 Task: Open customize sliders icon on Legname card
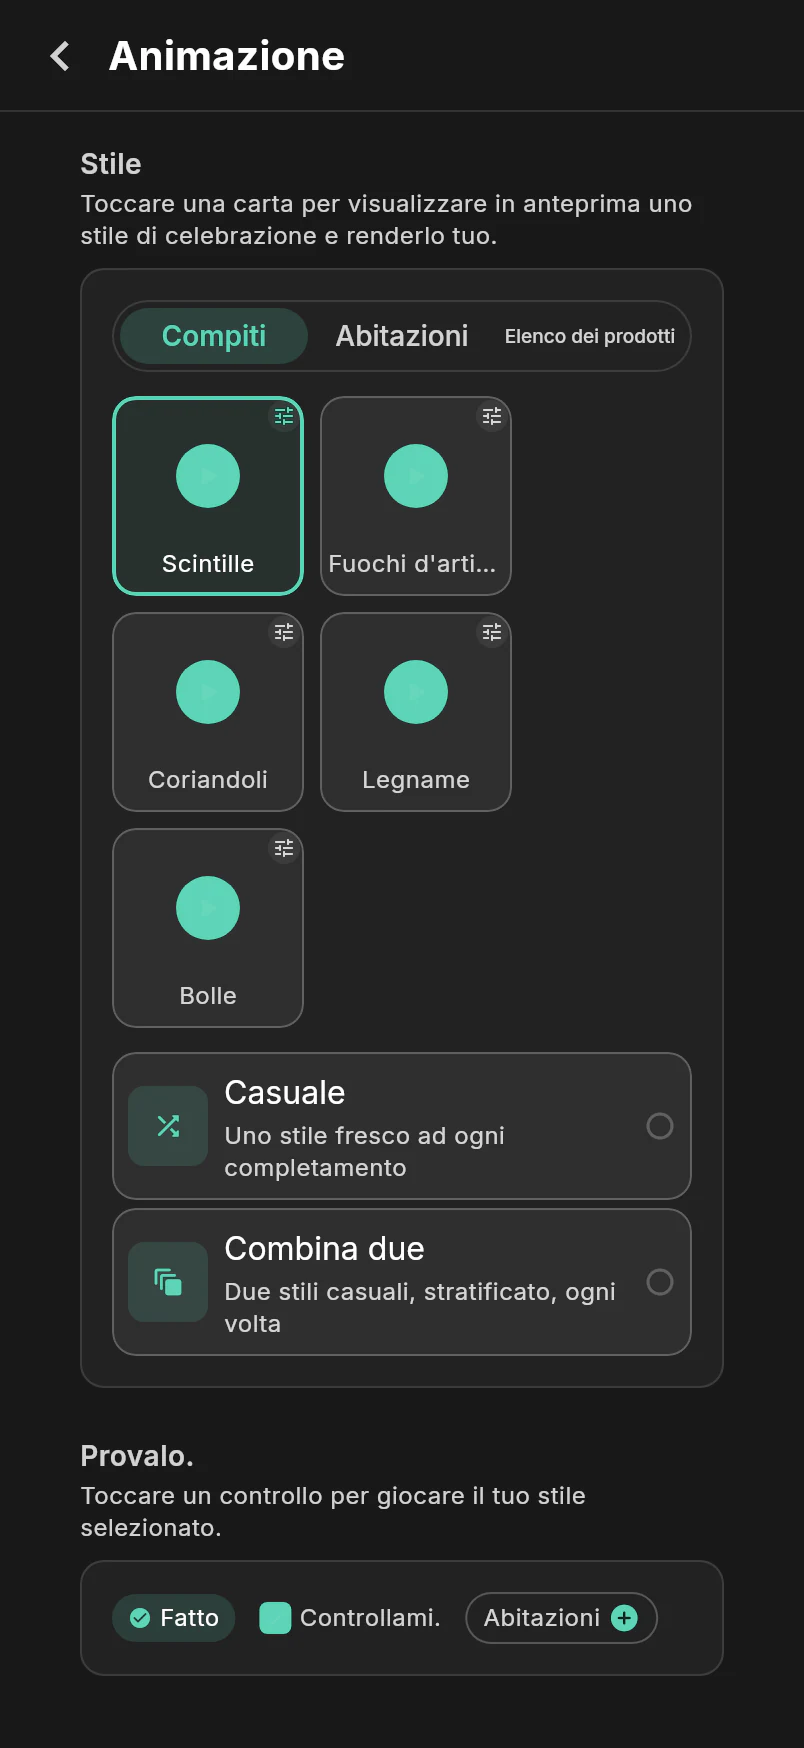(x=492, y=633)
